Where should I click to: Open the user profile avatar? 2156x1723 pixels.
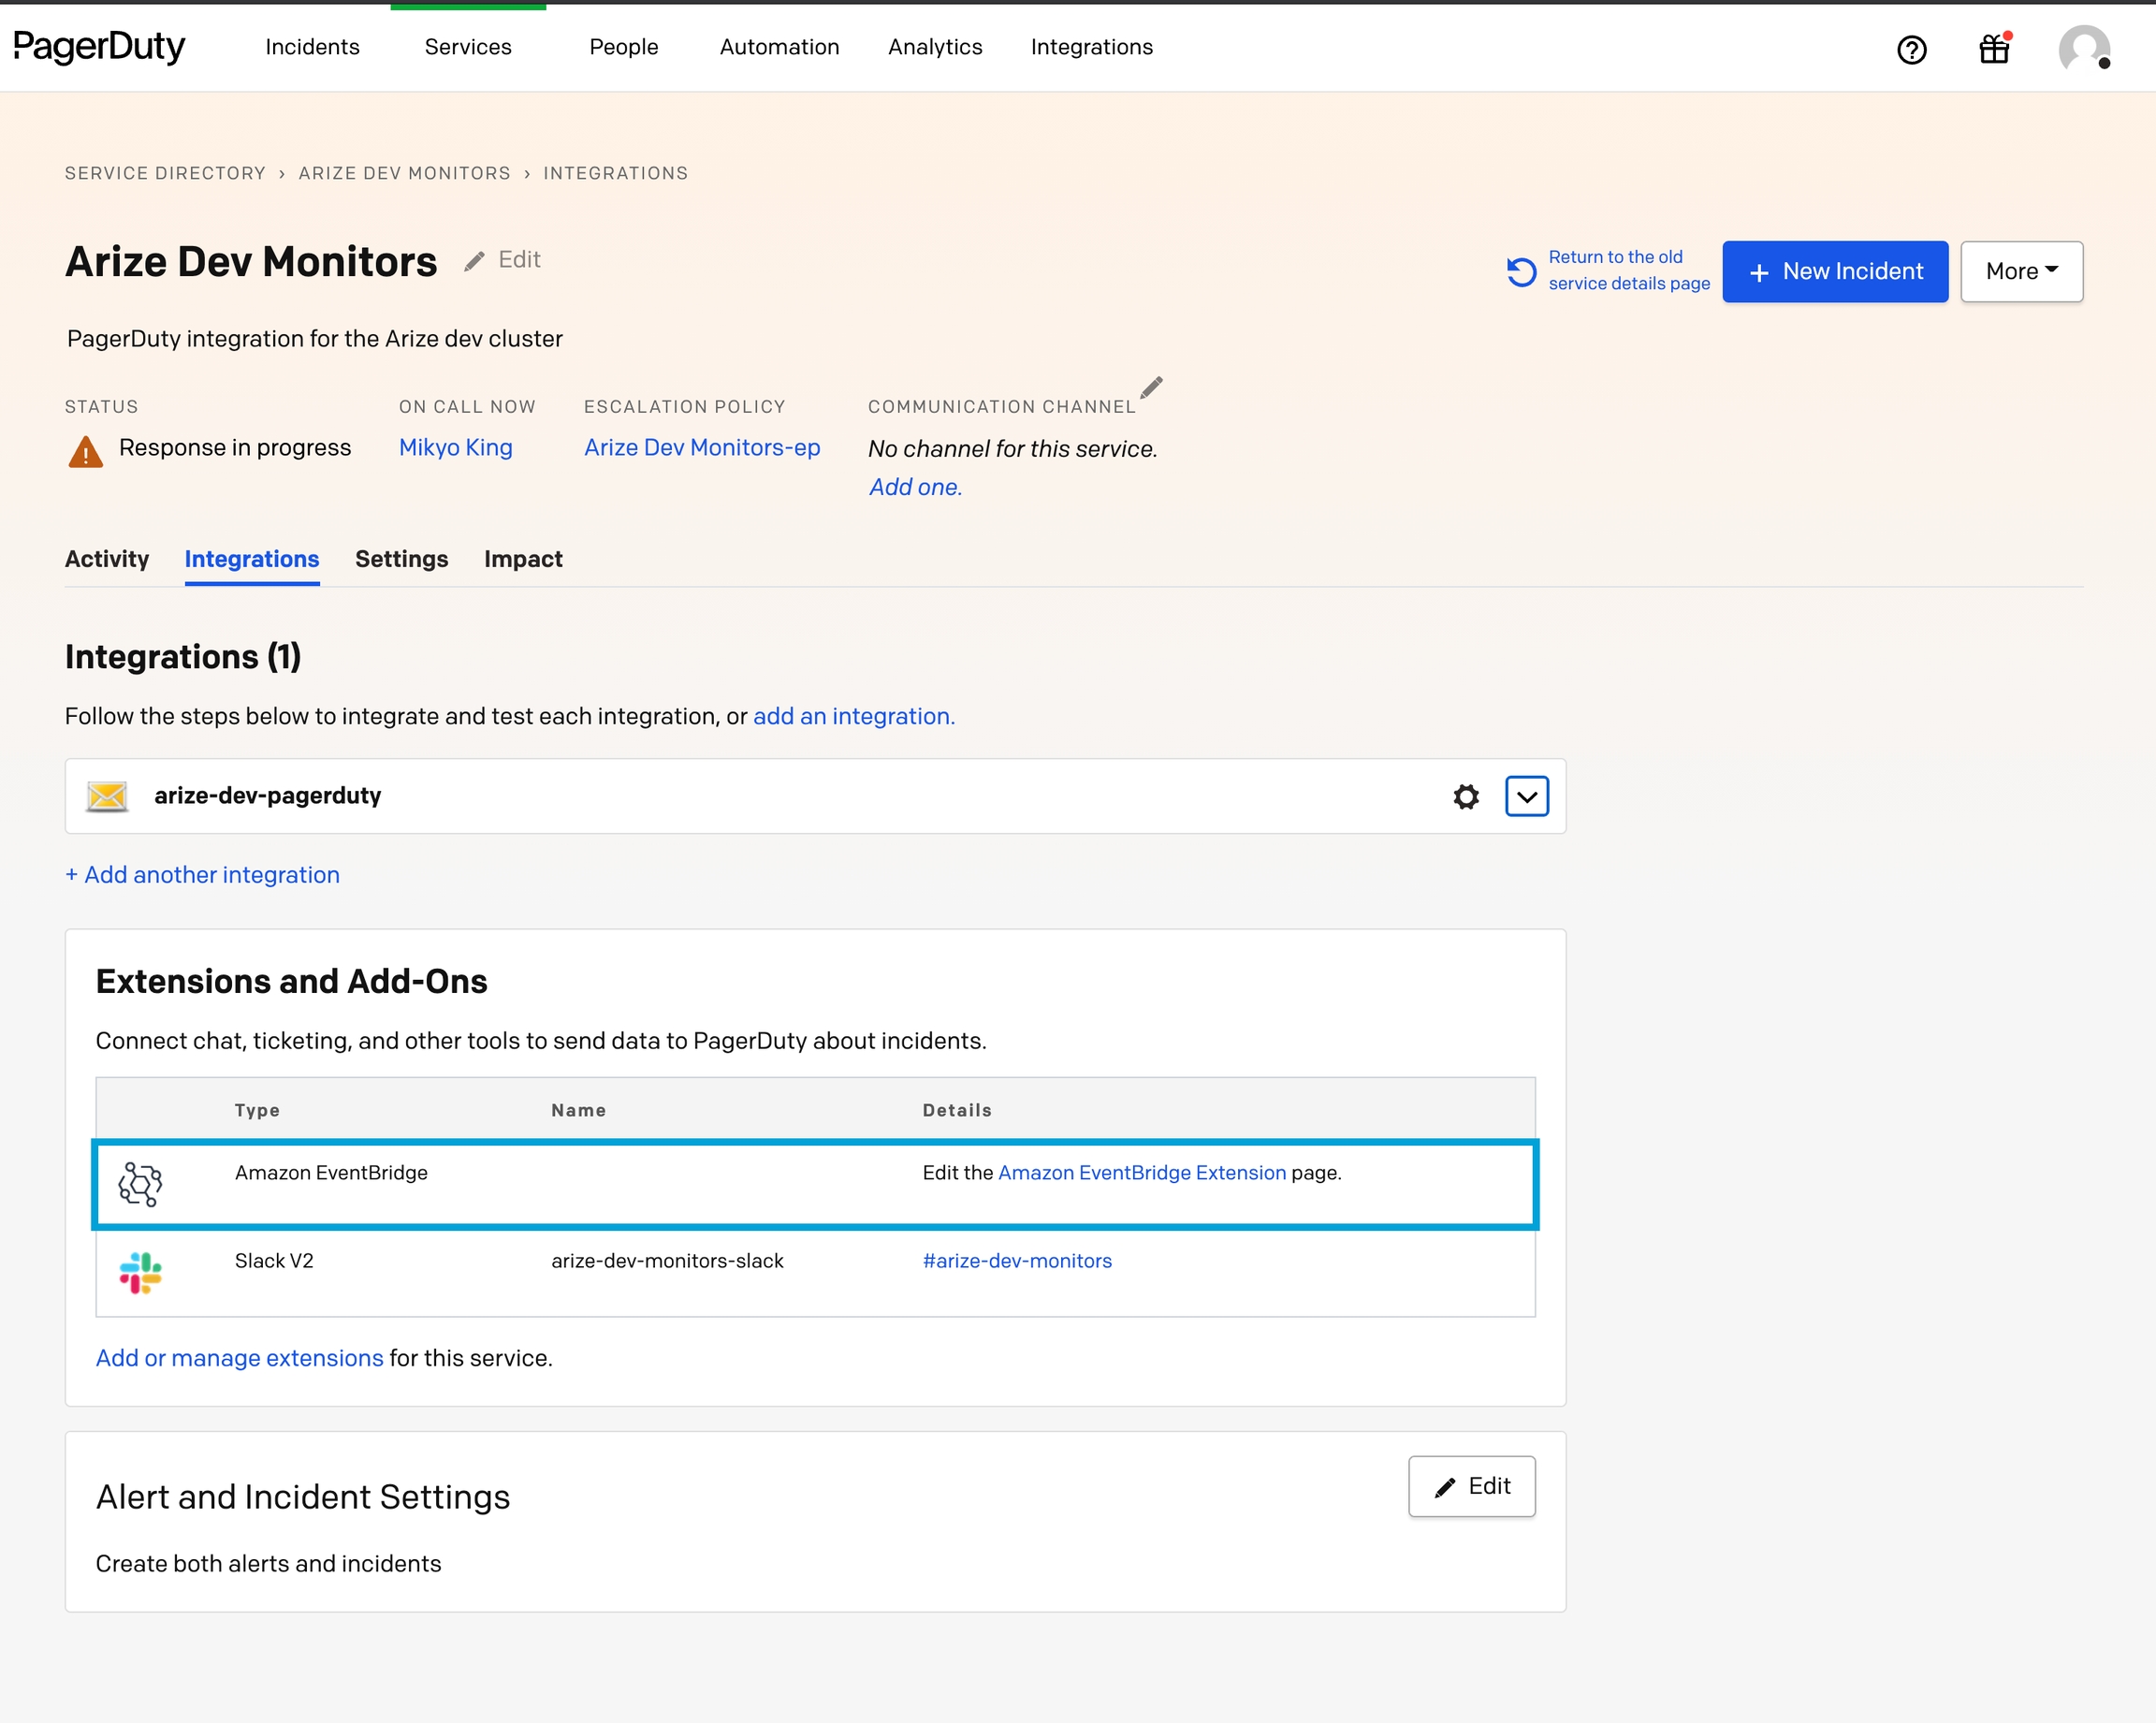coord(2083,49)
